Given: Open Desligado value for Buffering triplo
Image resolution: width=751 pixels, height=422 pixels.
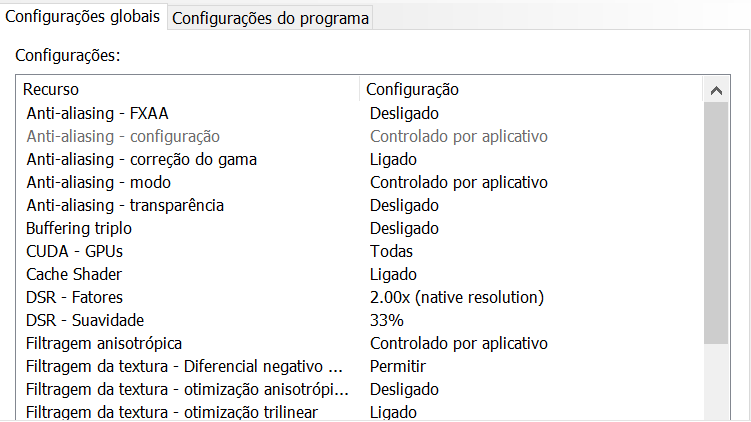Looking at the screenshot, I should click(404, 228).
